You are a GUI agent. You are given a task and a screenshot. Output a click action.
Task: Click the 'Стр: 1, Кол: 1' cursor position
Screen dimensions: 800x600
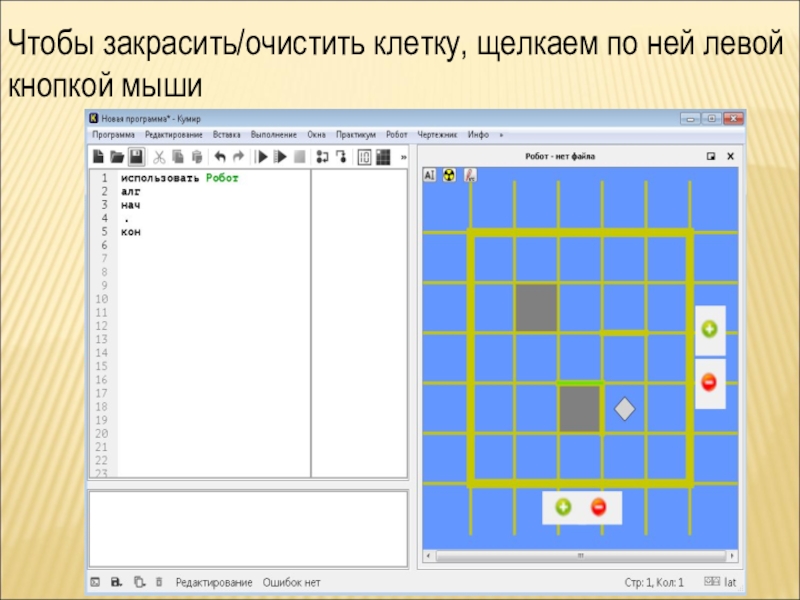point(654,582)
